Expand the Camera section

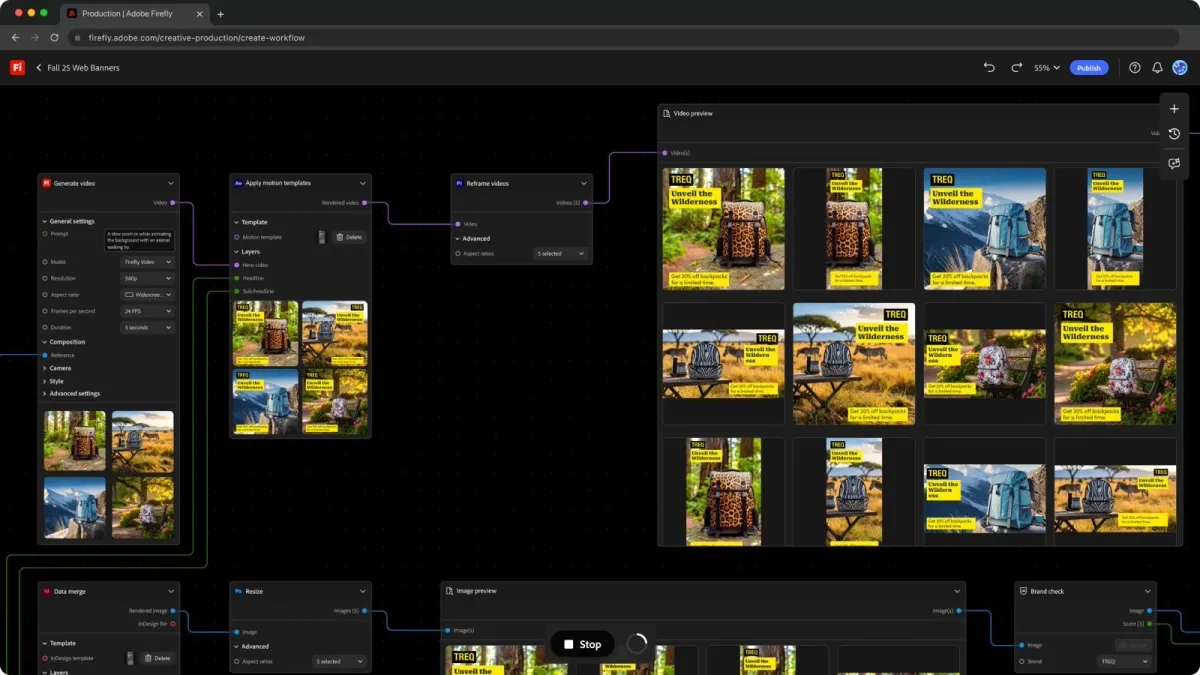[60, 368]
